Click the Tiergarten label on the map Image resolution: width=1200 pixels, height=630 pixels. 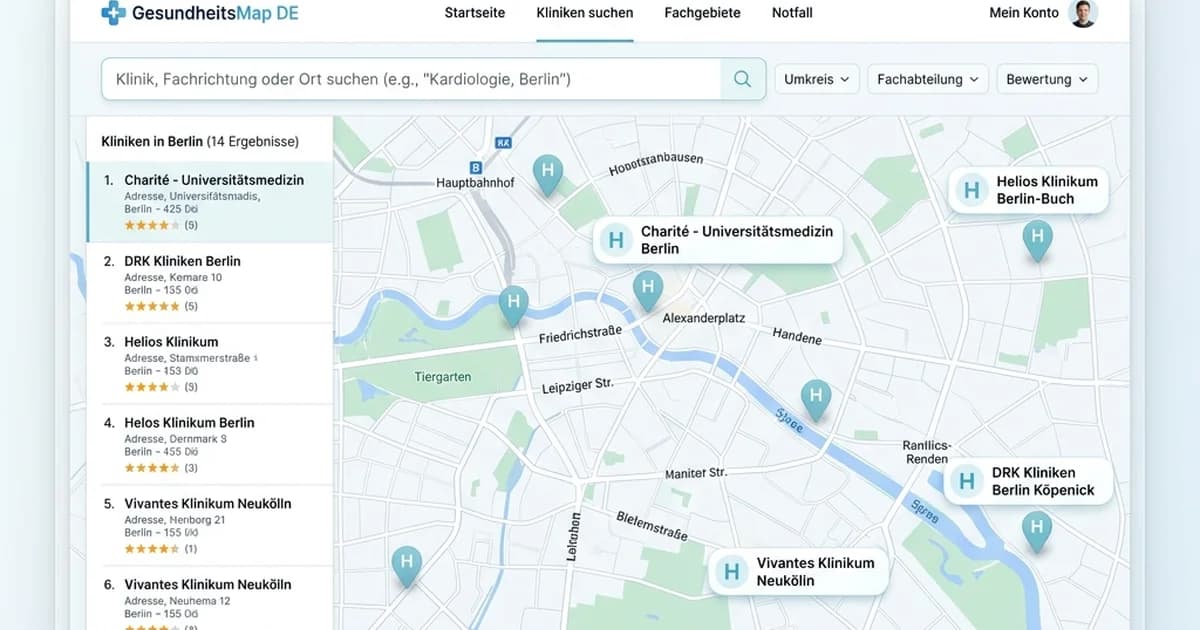442,377
